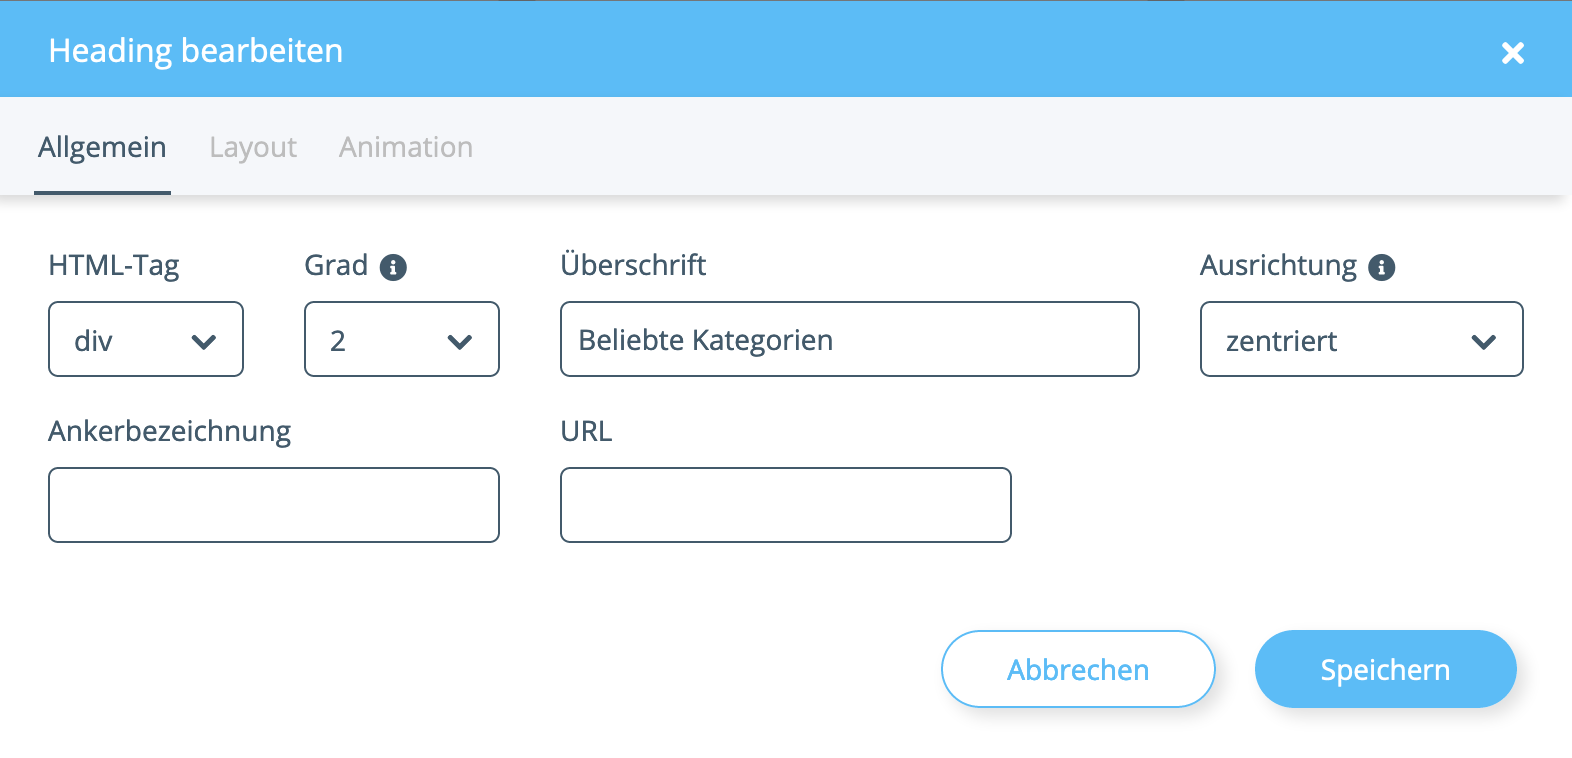Screen dimensions: 1572x758
Task: Click into the empty Ankerbezeichnung field
Action: click(x=274, y=505)
